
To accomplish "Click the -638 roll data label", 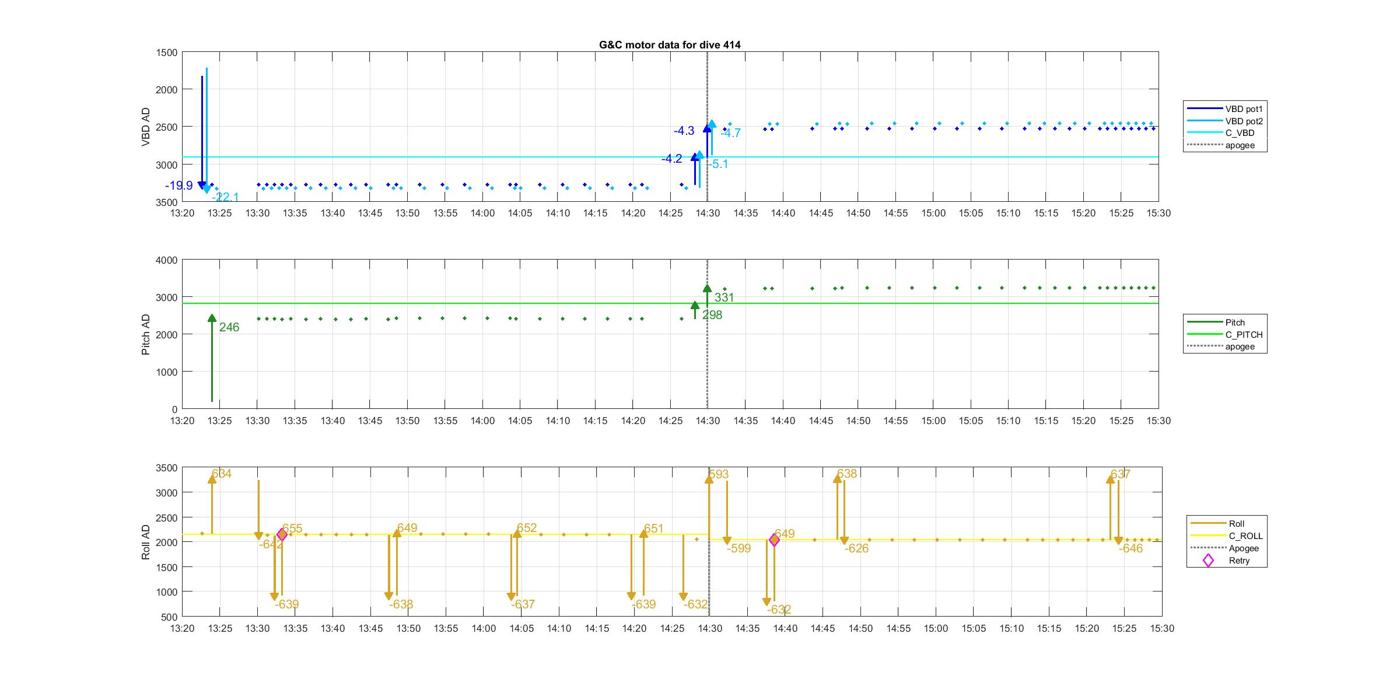I will [400, 604].
